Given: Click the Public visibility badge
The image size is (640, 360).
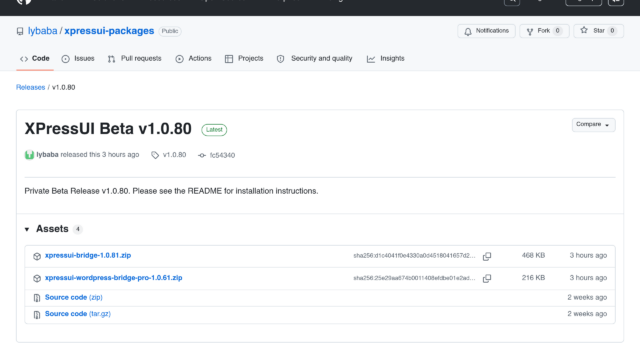Looking at the screenshot, I should coord(170,31).
